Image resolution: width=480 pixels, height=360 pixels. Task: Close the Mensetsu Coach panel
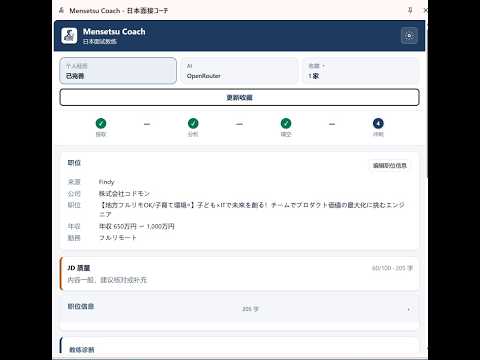425,11
